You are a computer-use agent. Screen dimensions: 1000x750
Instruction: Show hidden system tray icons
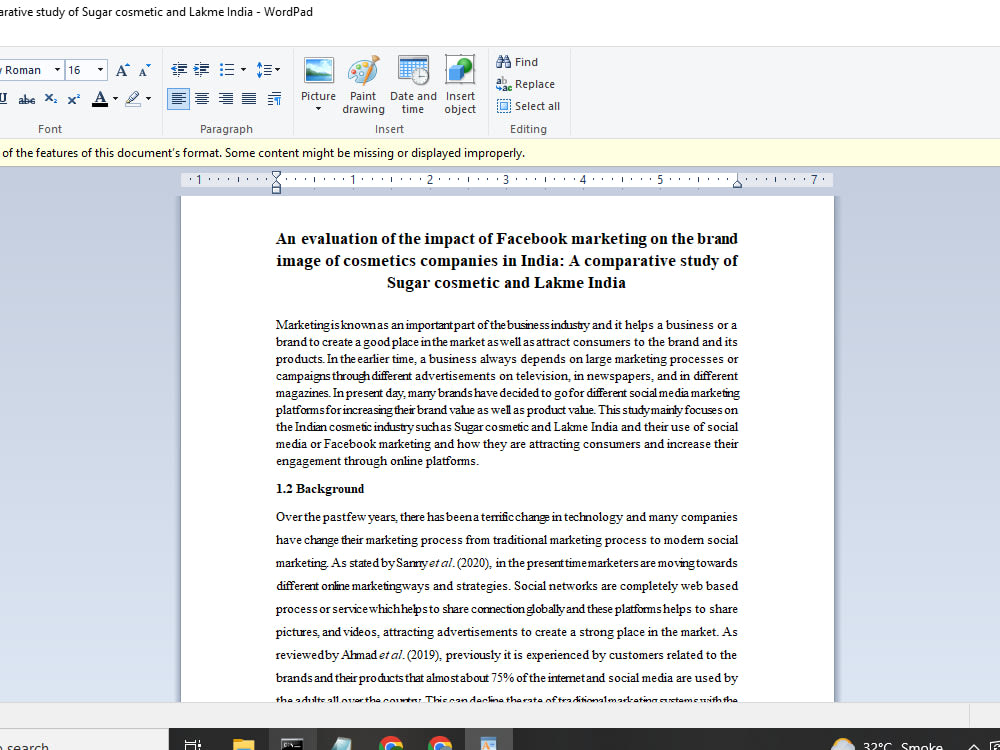pyautogui.click(x=974, y=745)
